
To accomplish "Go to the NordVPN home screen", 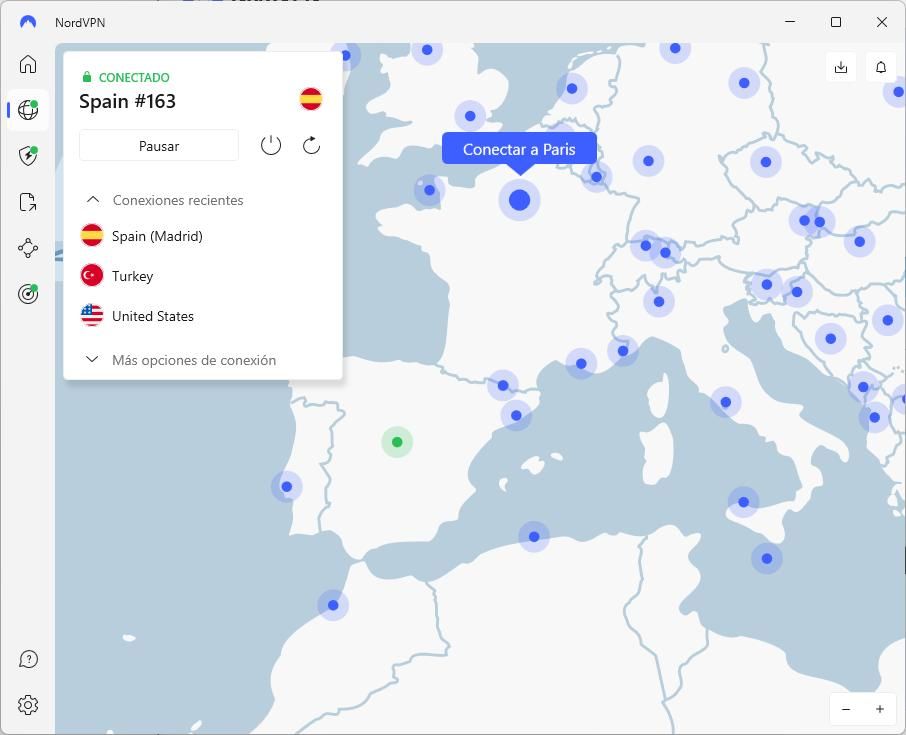I will coord(27,64).
